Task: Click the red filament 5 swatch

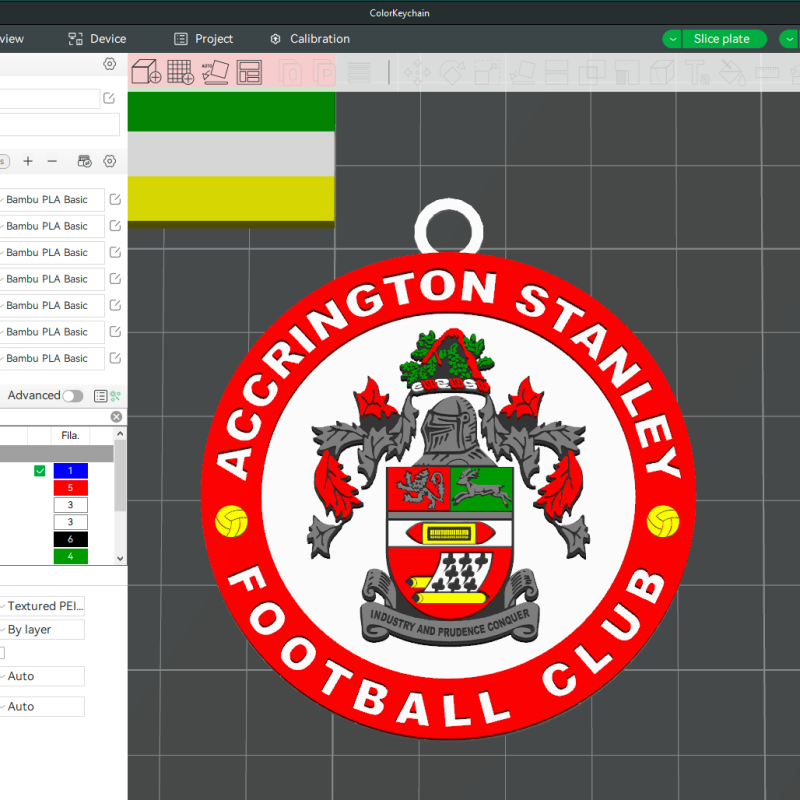Action: [x=70, y=488]
